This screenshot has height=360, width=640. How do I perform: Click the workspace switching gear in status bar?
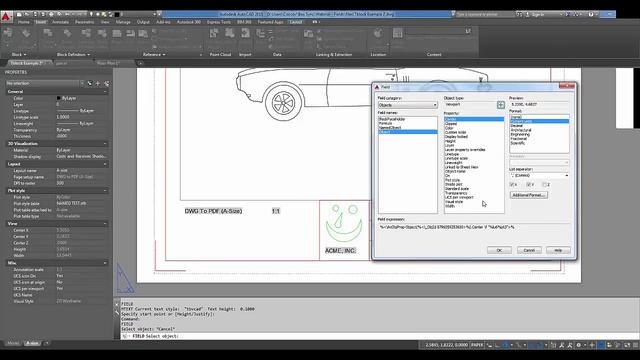coord(578,345)
